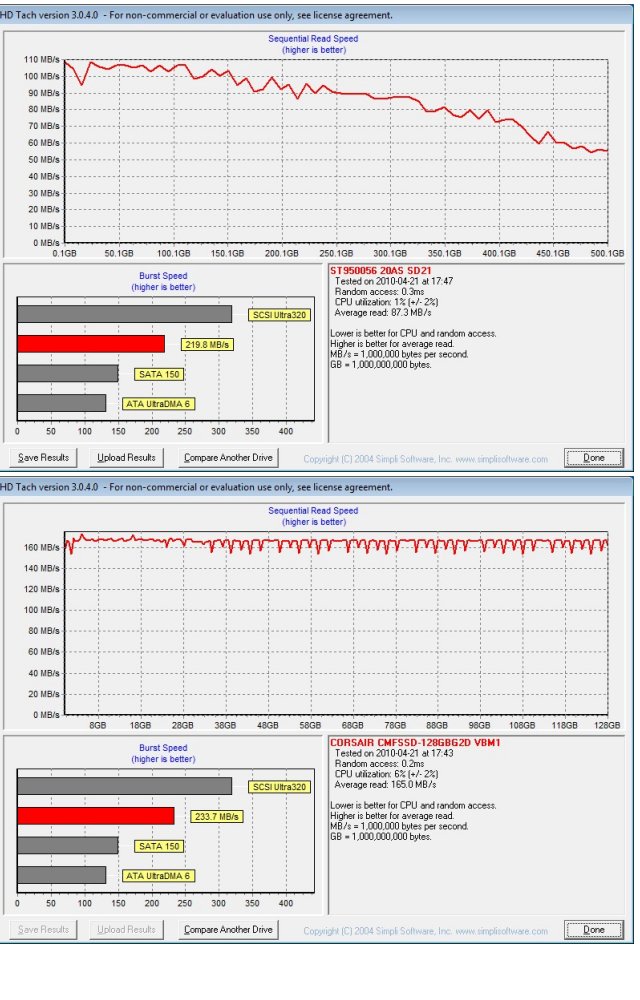Click SCSI Ultra320 label in the ST950056 window
640x1000 pixels.
[x=279, y=314]
